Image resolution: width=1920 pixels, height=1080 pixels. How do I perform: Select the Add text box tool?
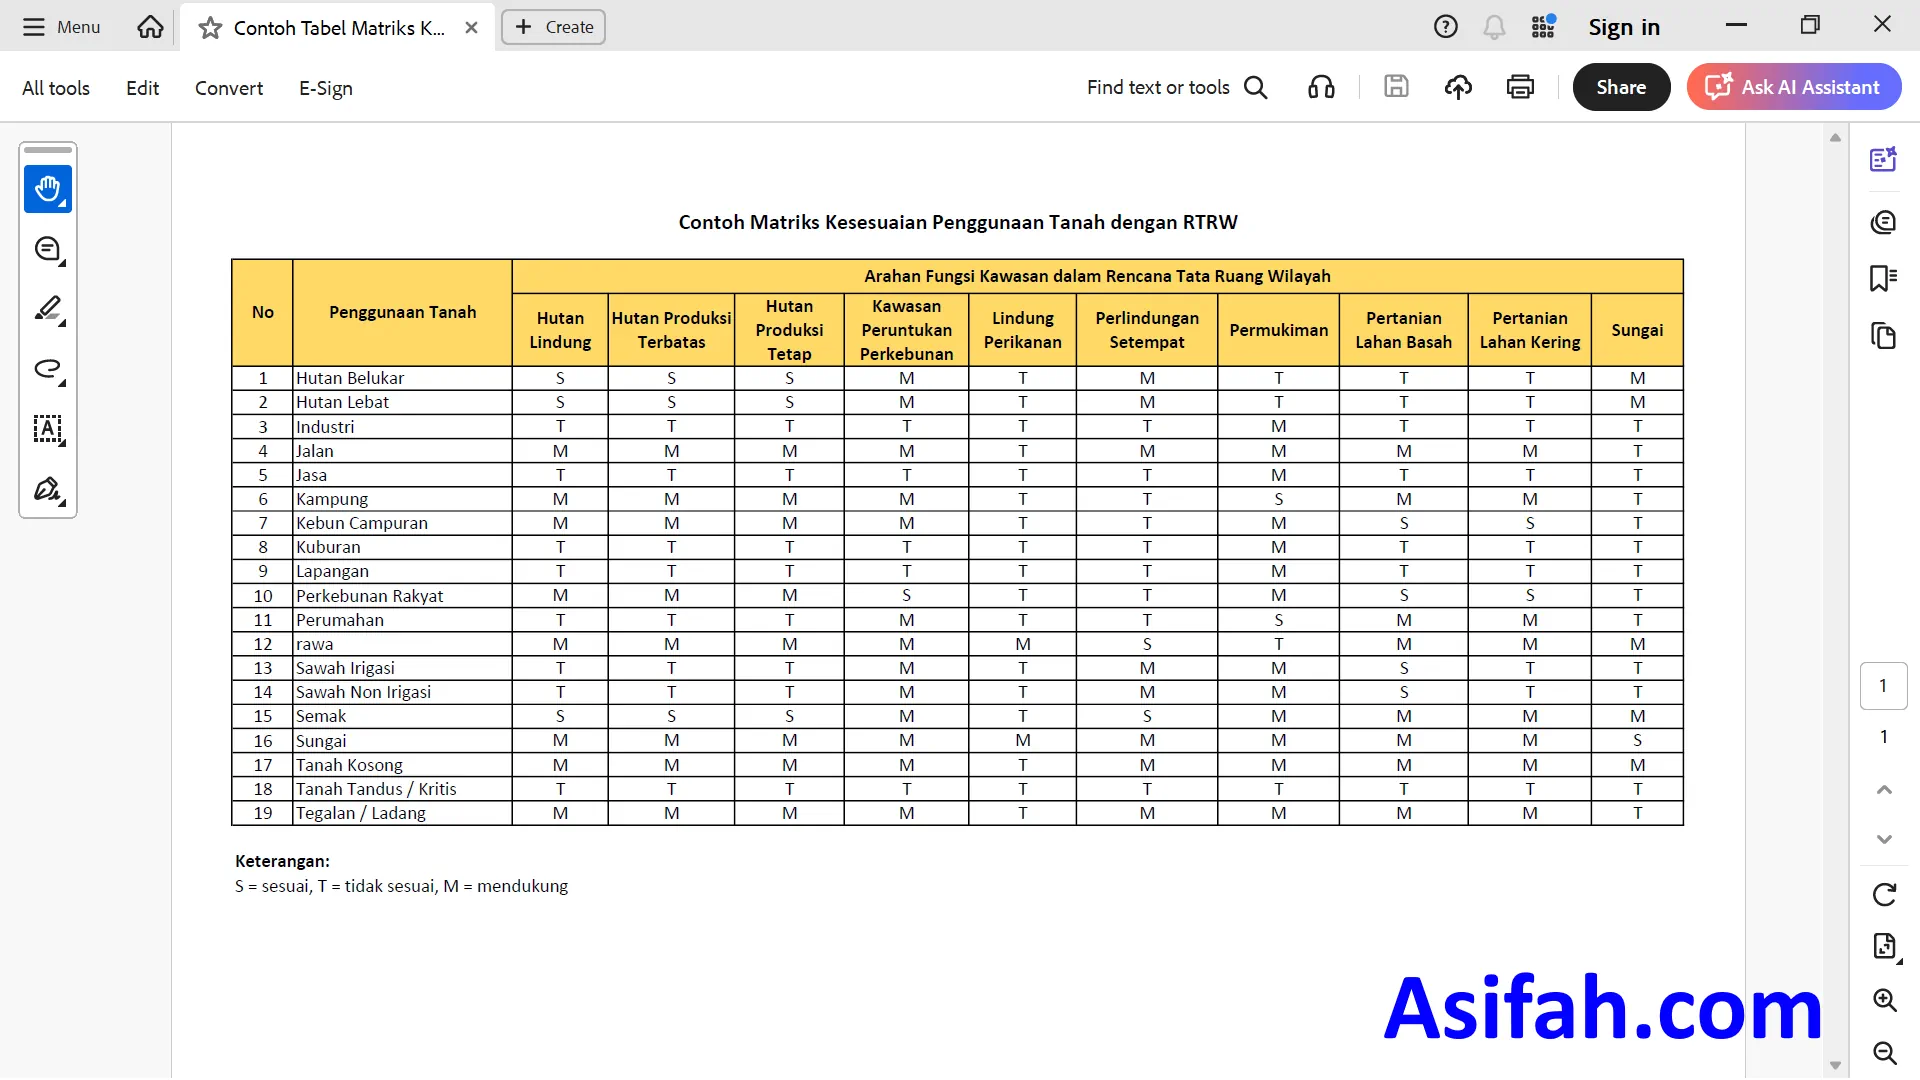coord(48,430)
